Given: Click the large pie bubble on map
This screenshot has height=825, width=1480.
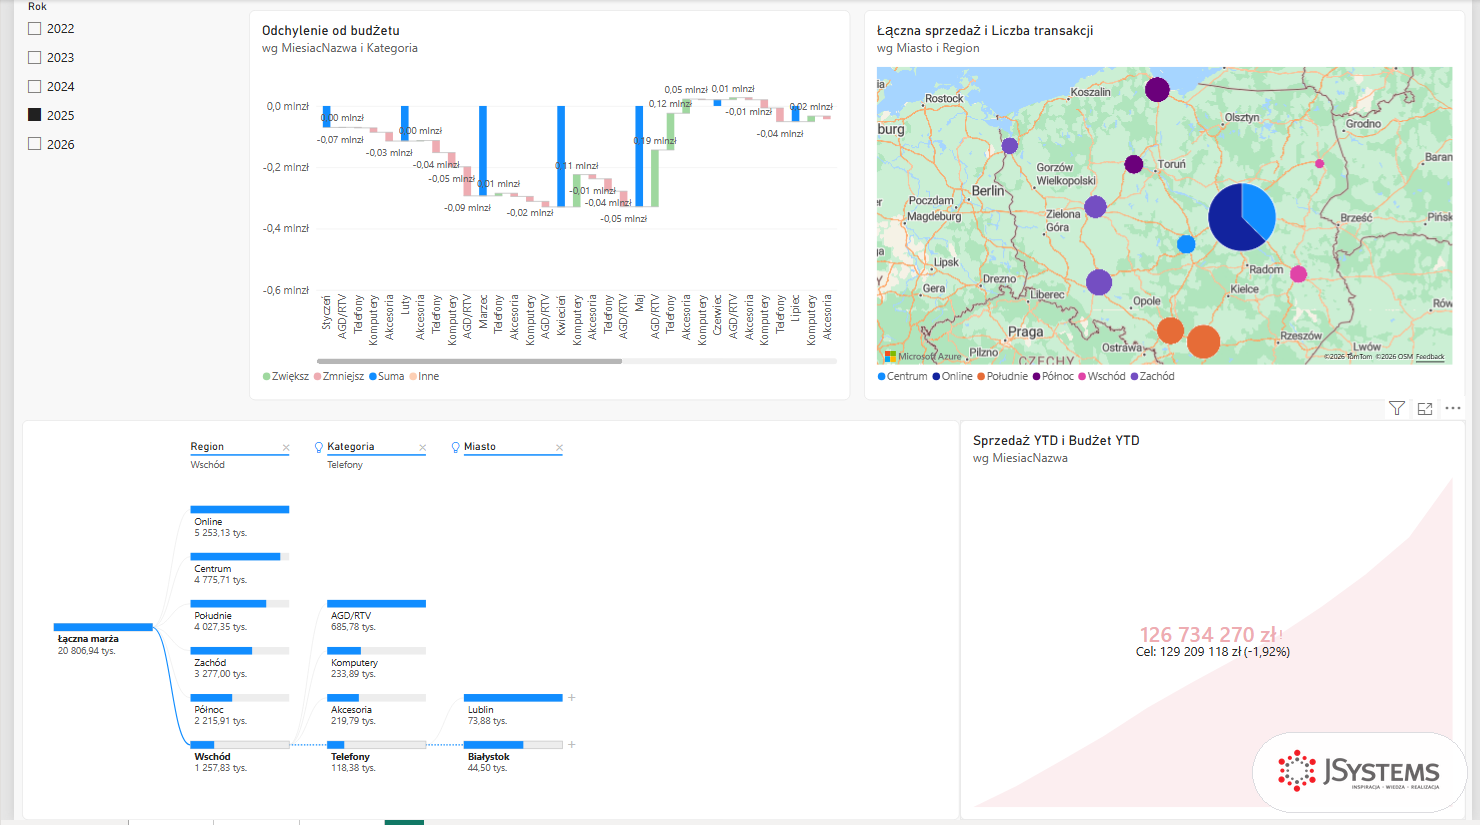Looking at the screenshot, I should coord(1242,217).
